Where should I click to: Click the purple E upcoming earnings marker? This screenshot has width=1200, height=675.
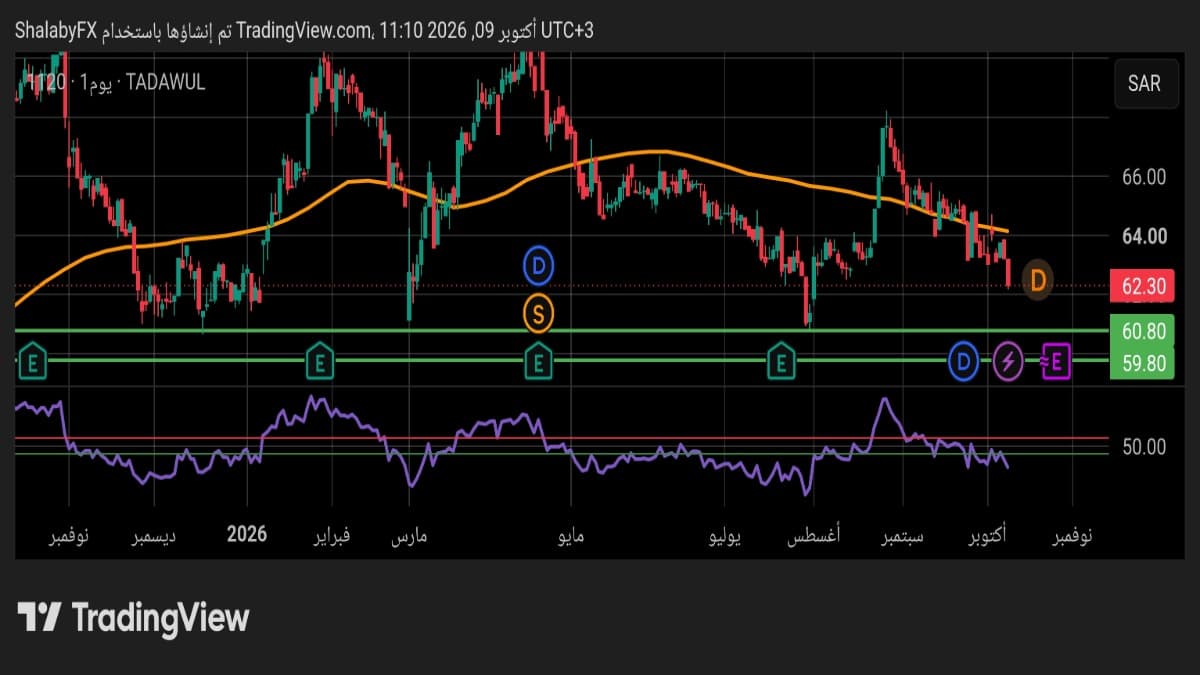[1057, 361]
